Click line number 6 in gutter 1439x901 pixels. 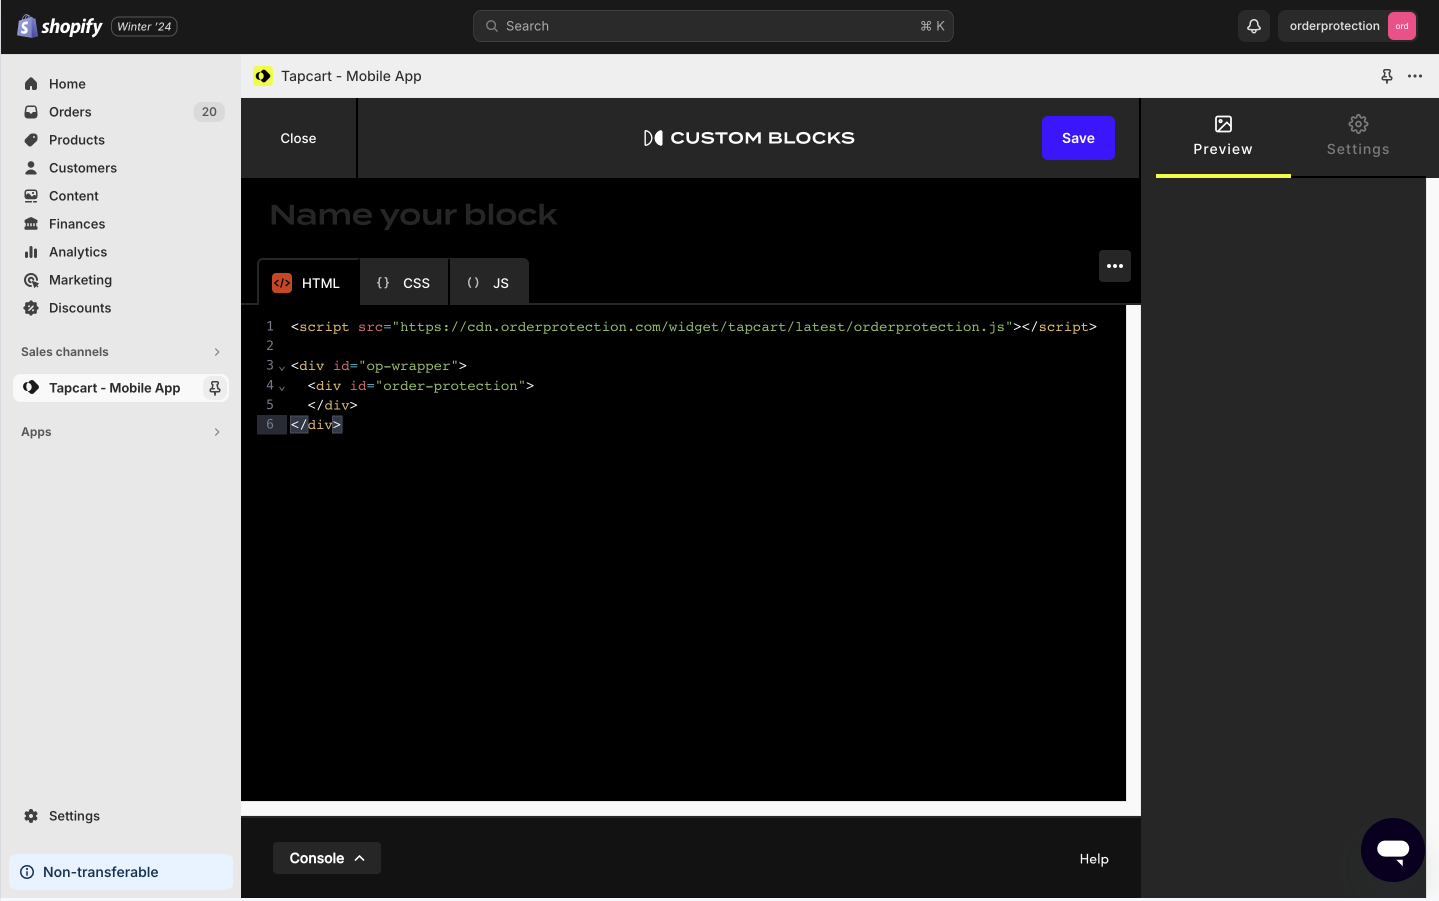click(270, 425)
